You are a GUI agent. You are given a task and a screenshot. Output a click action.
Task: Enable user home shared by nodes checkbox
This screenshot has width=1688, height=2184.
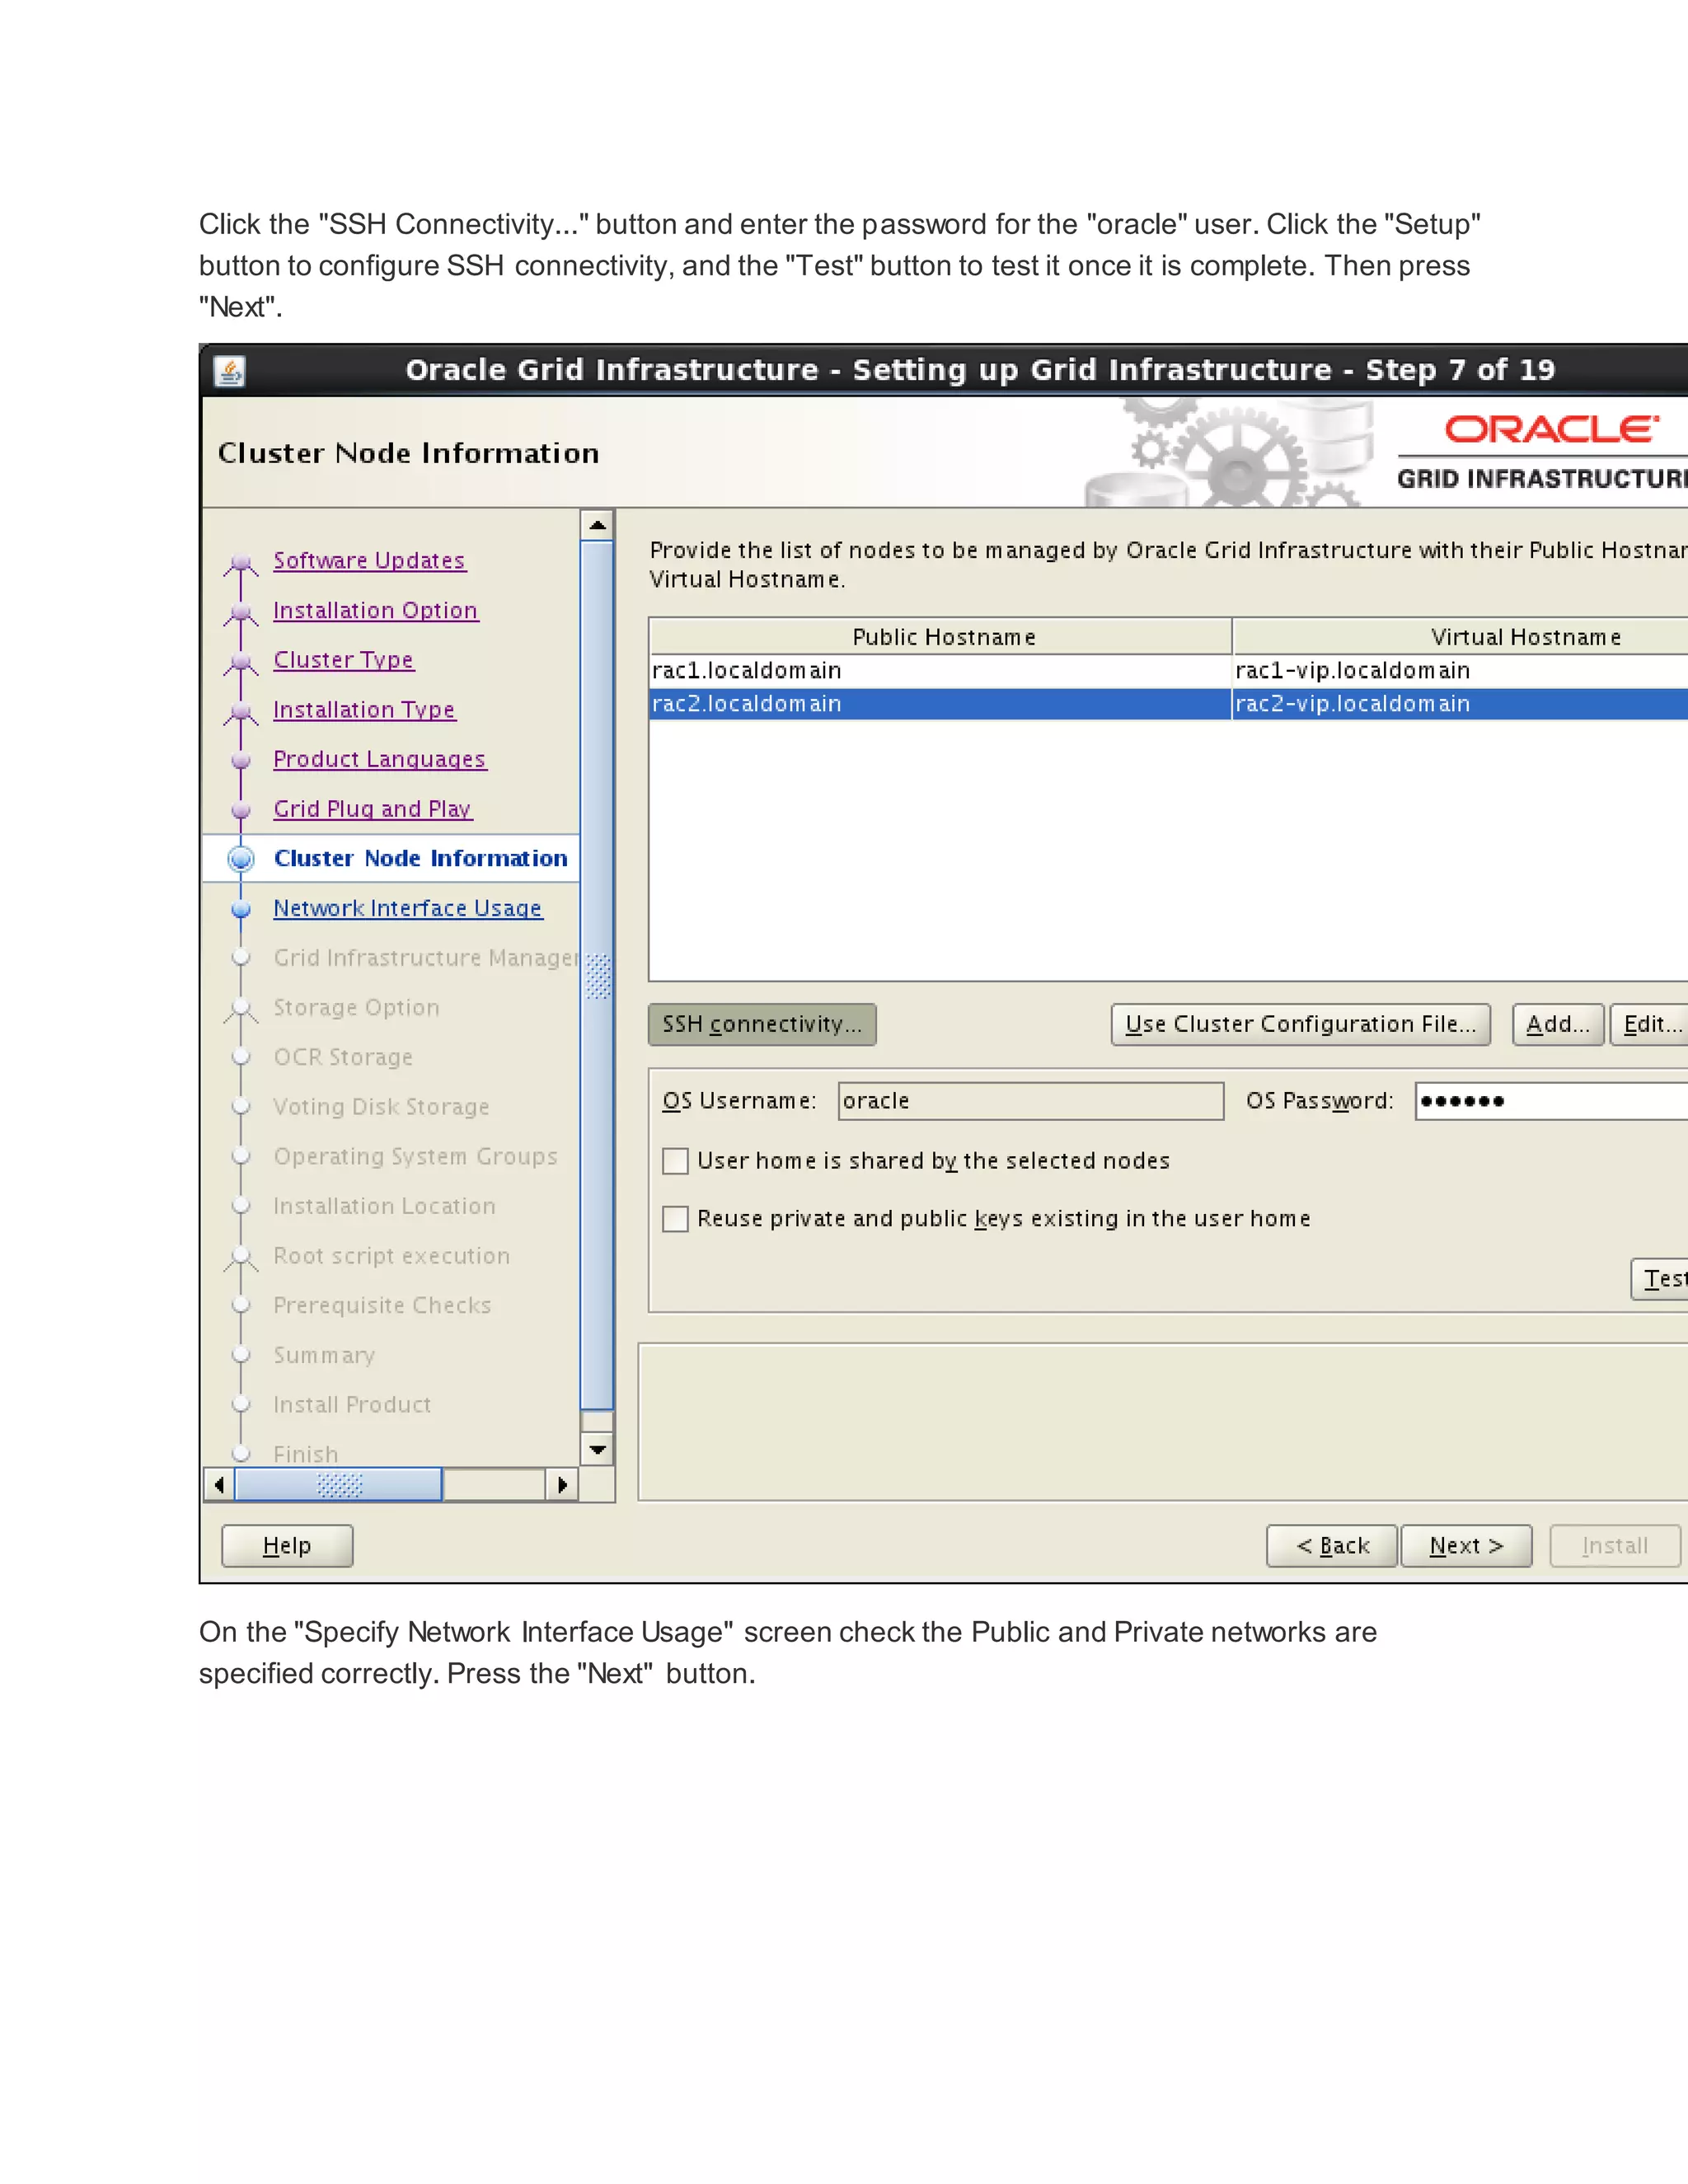coord(676,1160)
